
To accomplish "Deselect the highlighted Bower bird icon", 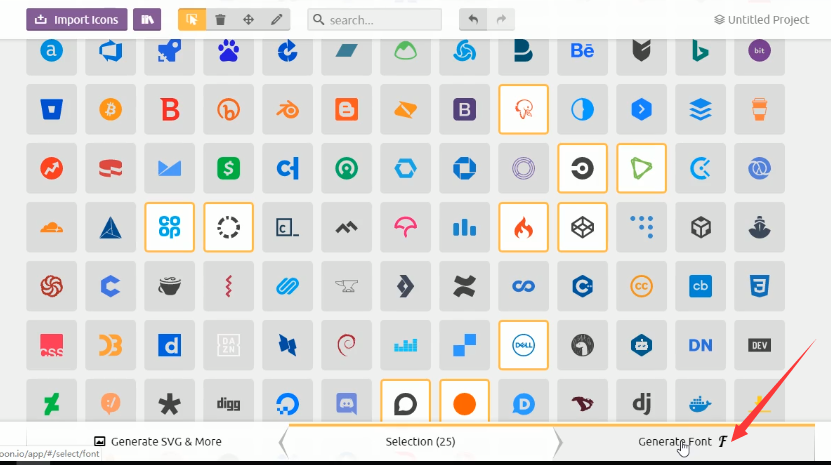I will [x=524, y=110].
